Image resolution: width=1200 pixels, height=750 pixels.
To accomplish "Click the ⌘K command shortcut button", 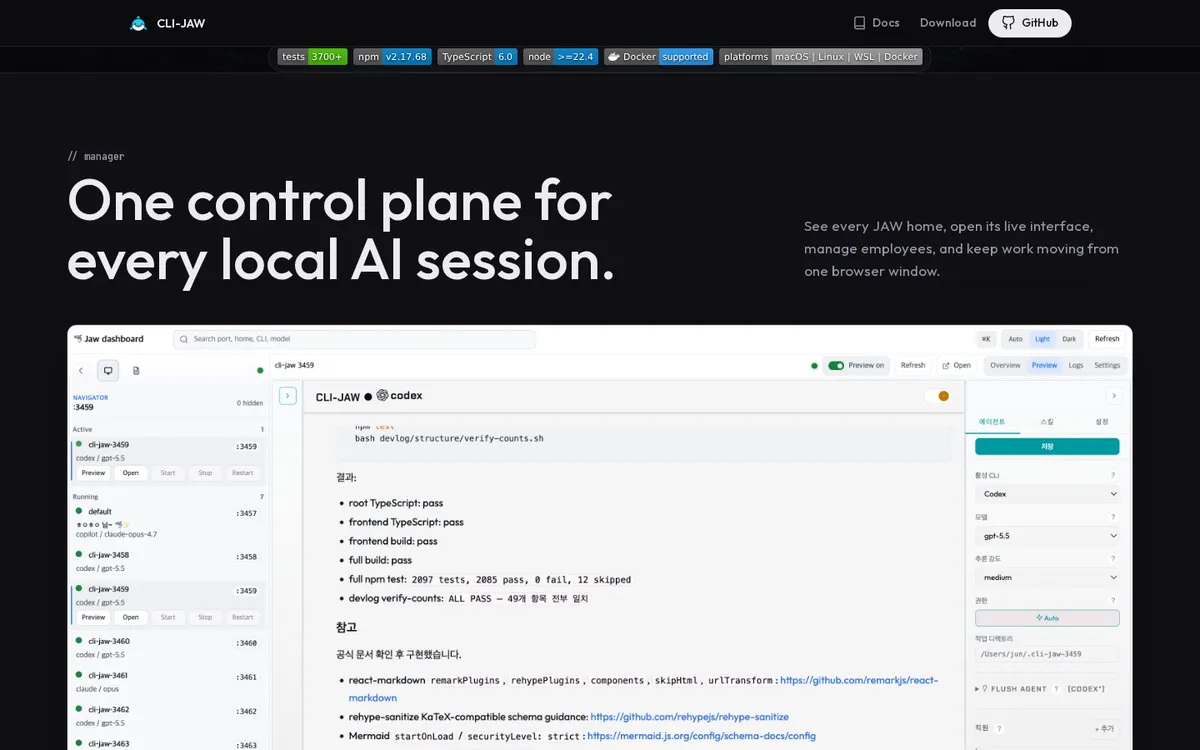I will coord(986,339).
